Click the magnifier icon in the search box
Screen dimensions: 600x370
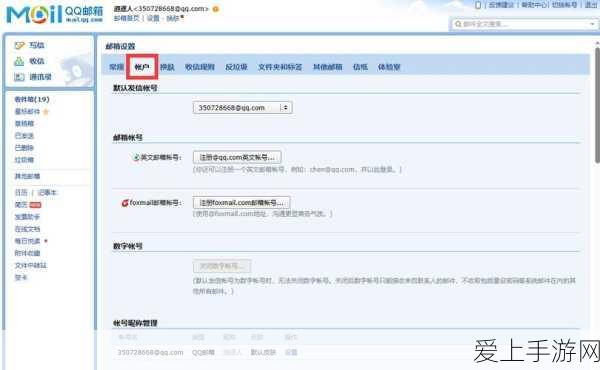pyautogui.click(x=458, y=24)
